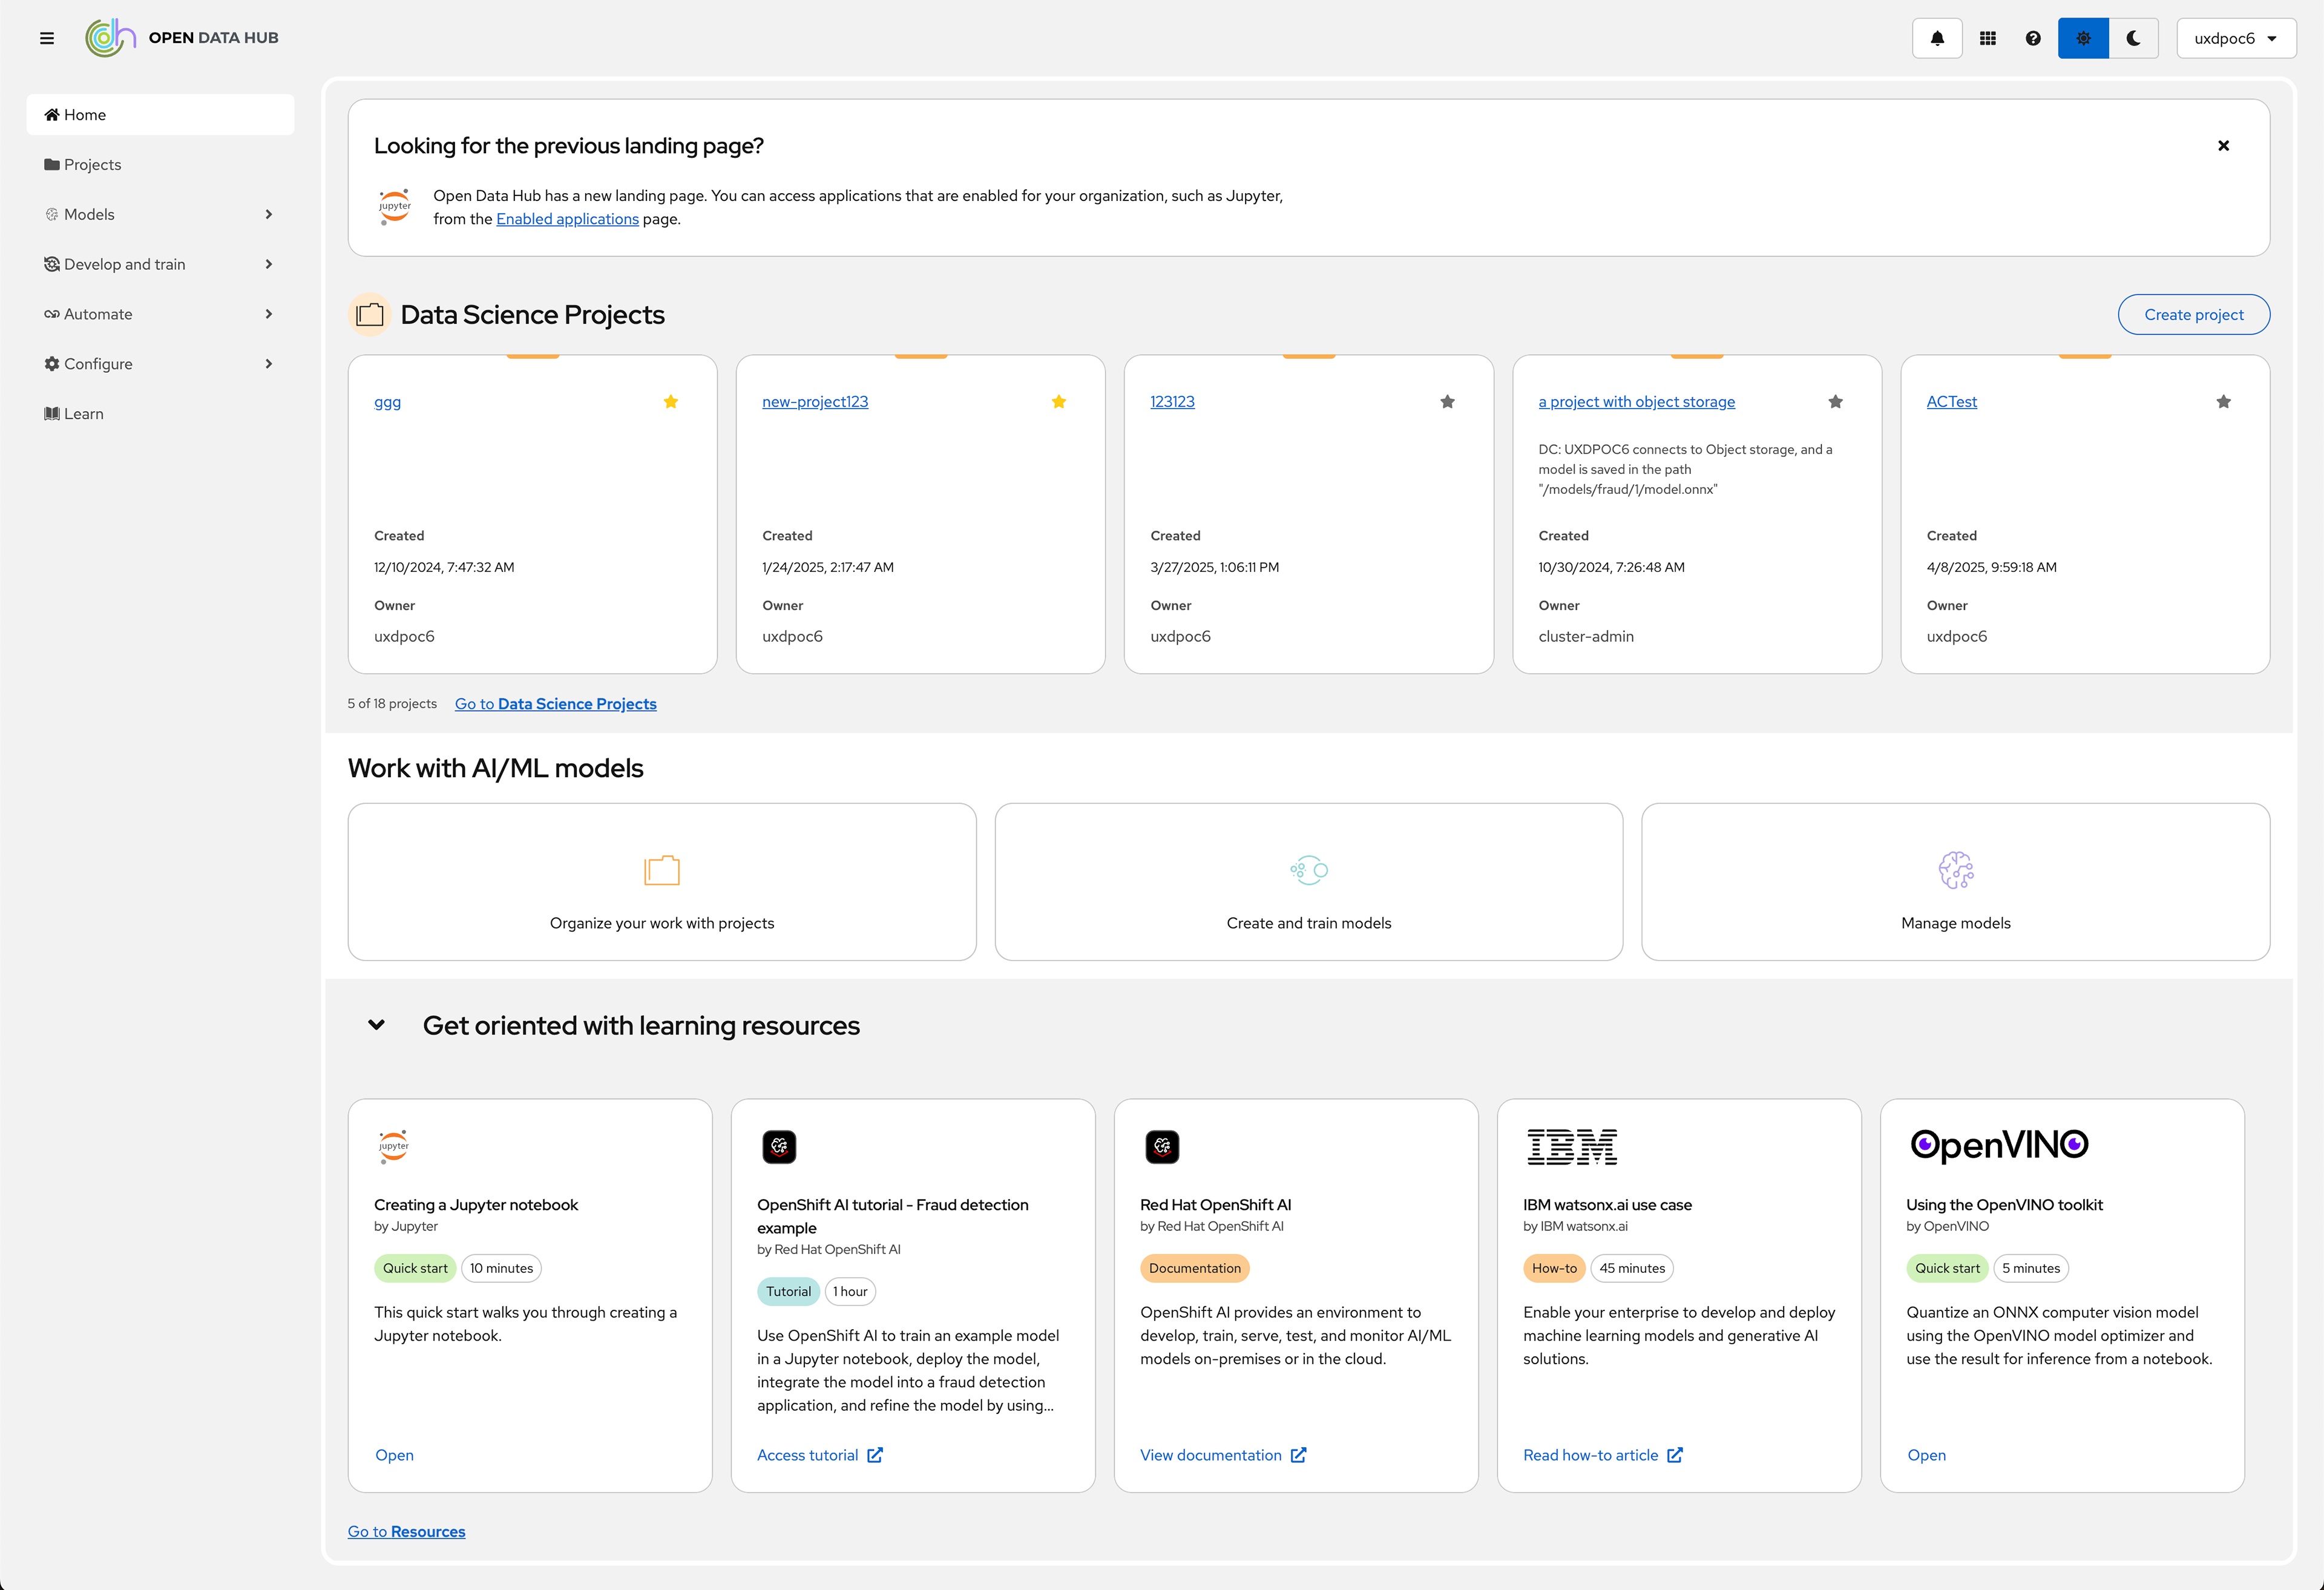The height and width of the screenshot is (1590, 2324).
Task: Favorite the ACTest project star
Action: (x=2223, y=402)
